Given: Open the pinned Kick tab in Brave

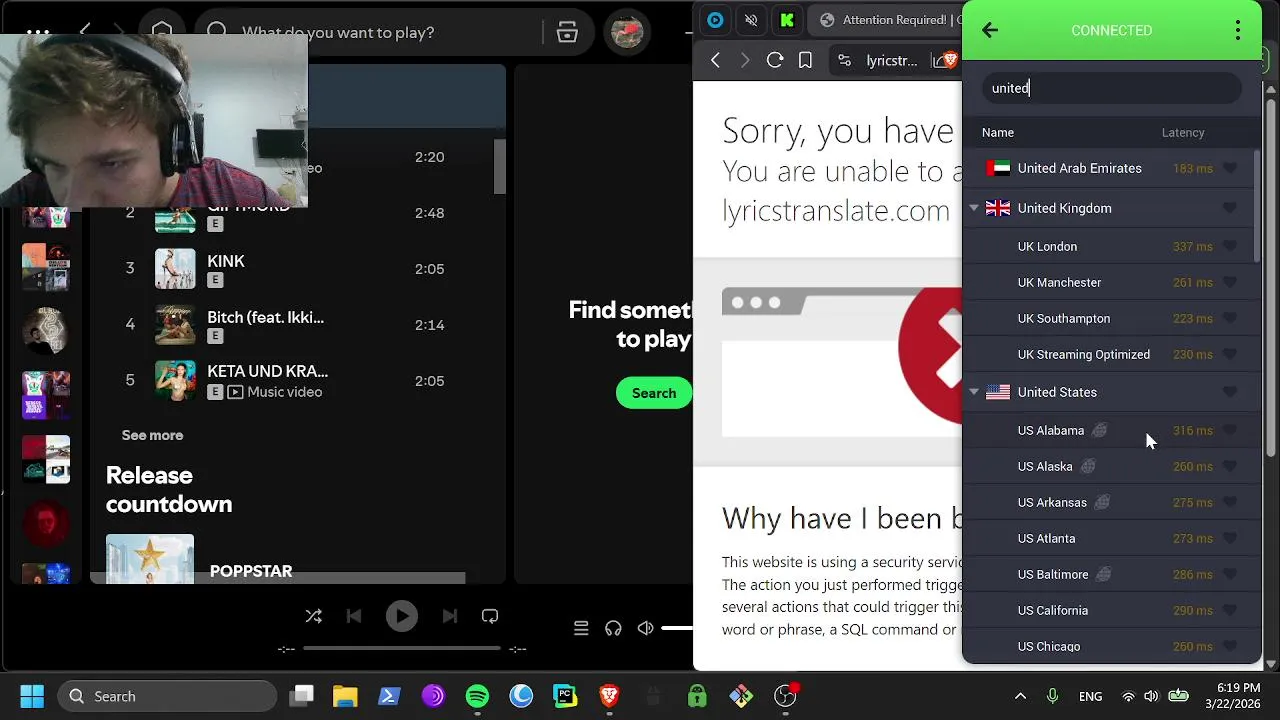Looking at the screenshot, I should pos(787,20).
